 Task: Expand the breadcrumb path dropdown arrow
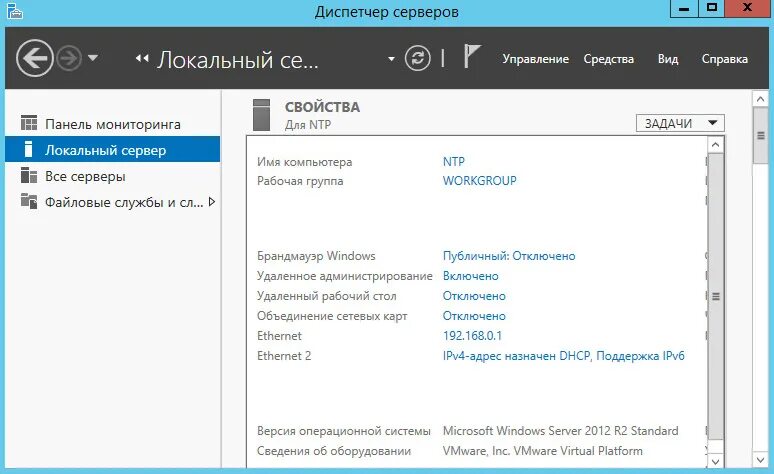391,59
